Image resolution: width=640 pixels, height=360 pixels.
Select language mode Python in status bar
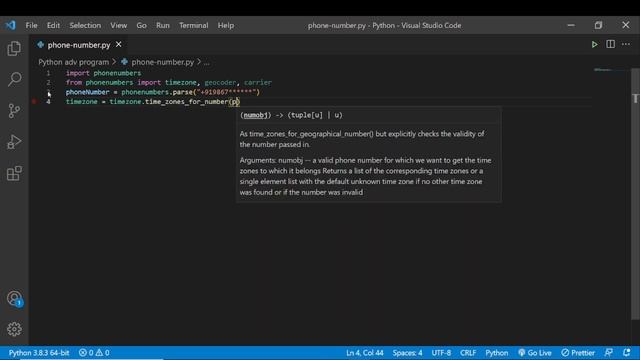[x=496, y=353]
